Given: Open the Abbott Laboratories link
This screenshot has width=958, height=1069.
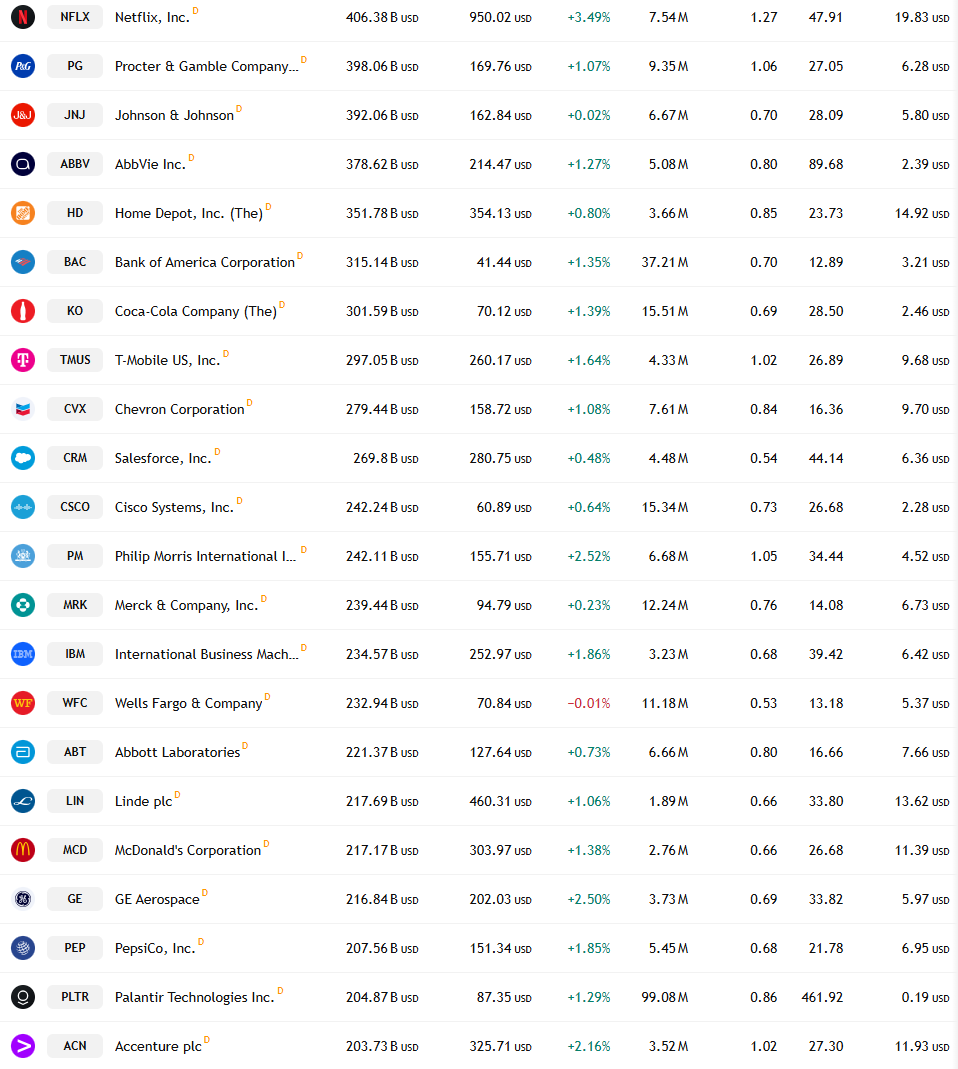Looking at the screenshot, I should 177,752.
